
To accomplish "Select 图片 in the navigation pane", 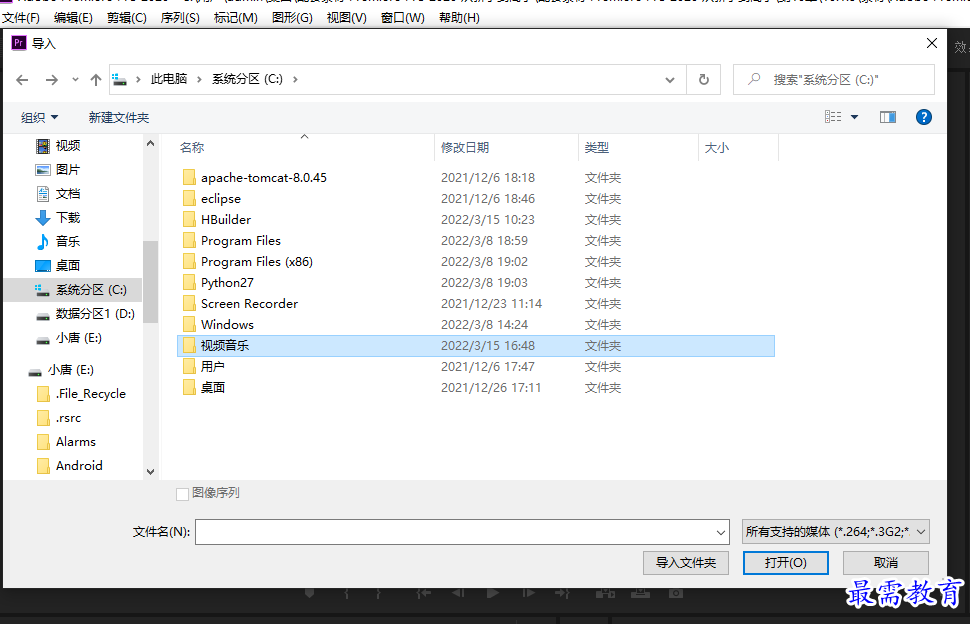I will 58,170.
